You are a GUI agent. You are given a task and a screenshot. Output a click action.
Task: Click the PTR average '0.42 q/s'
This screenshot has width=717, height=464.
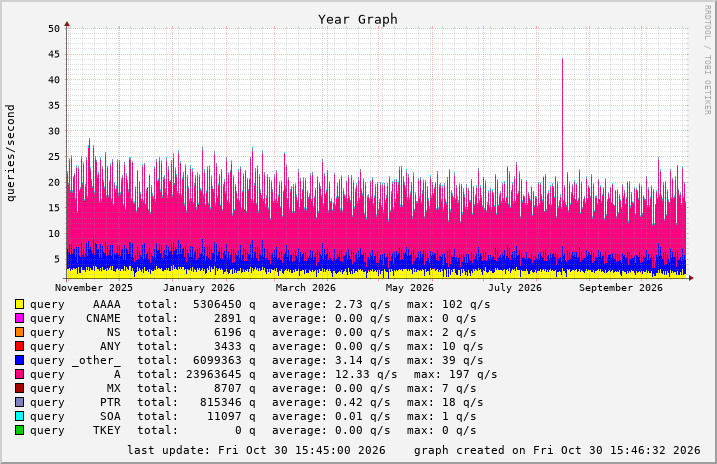[363, 402]
